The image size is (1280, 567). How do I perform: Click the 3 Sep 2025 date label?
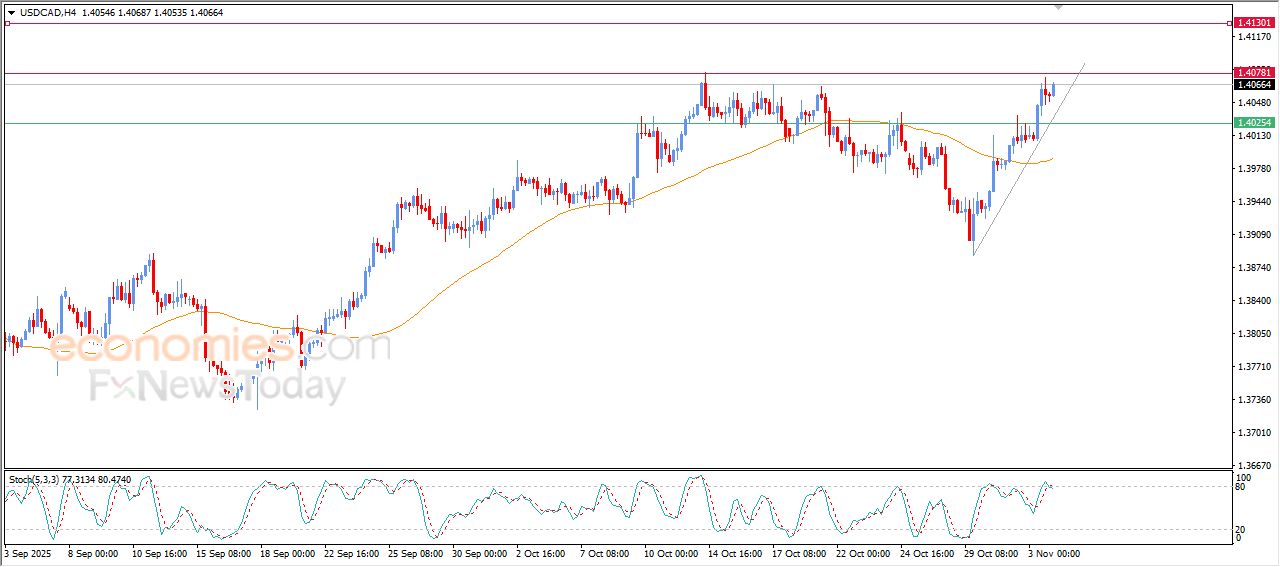coord(26,553)
